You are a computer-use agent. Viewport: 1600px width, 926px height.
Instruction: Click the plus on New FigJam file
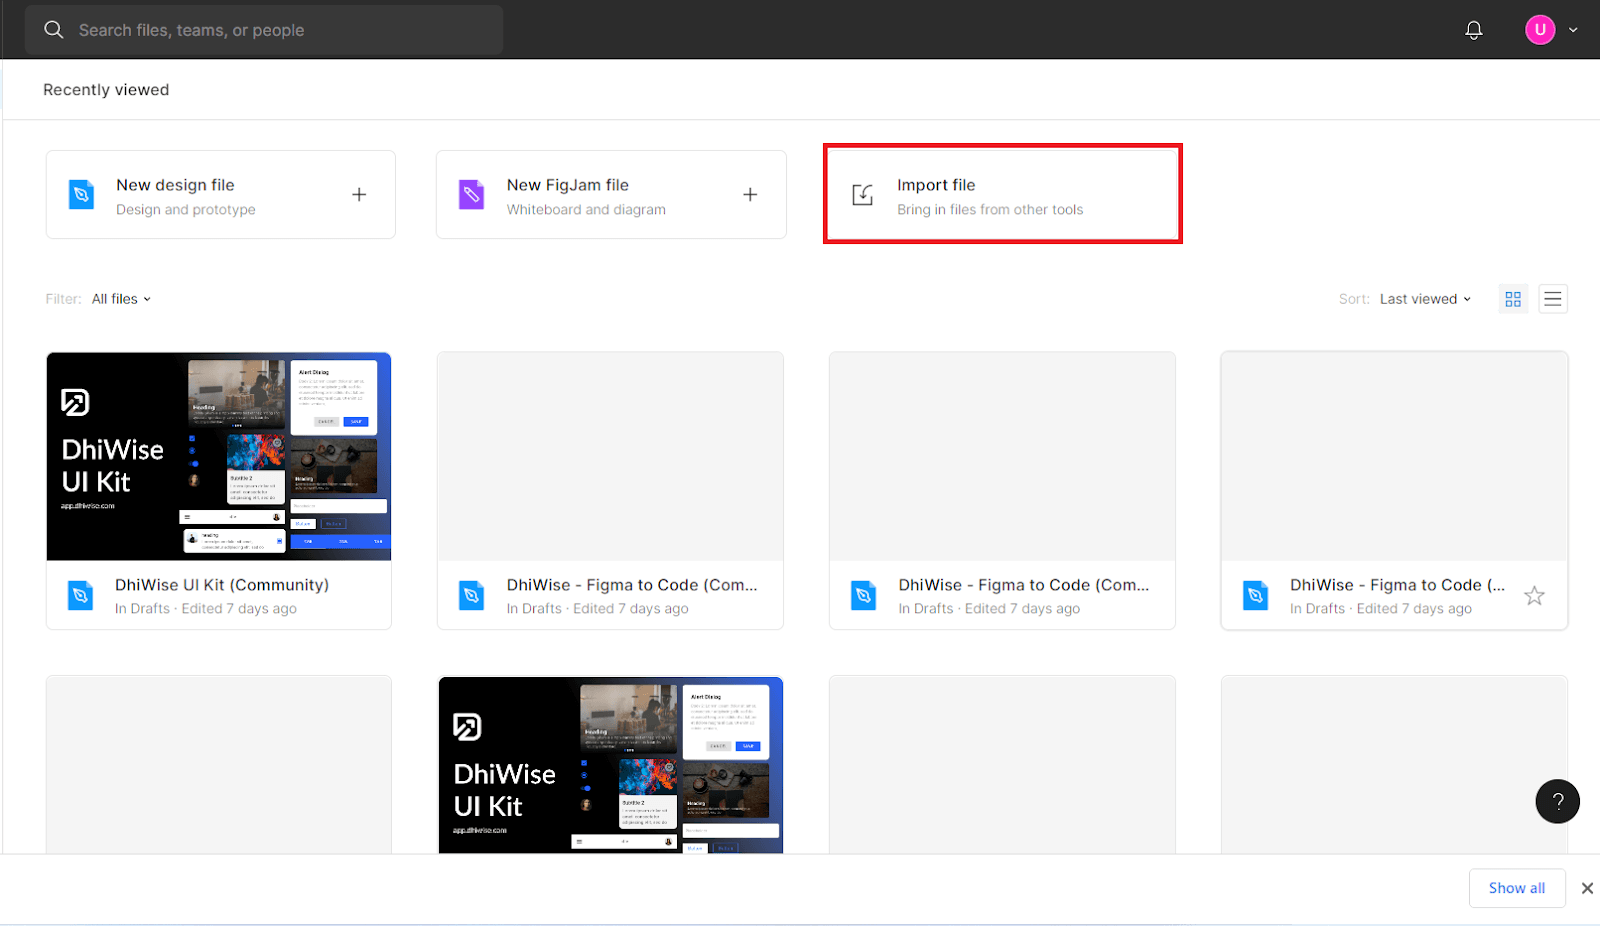(x=750, y=194)
